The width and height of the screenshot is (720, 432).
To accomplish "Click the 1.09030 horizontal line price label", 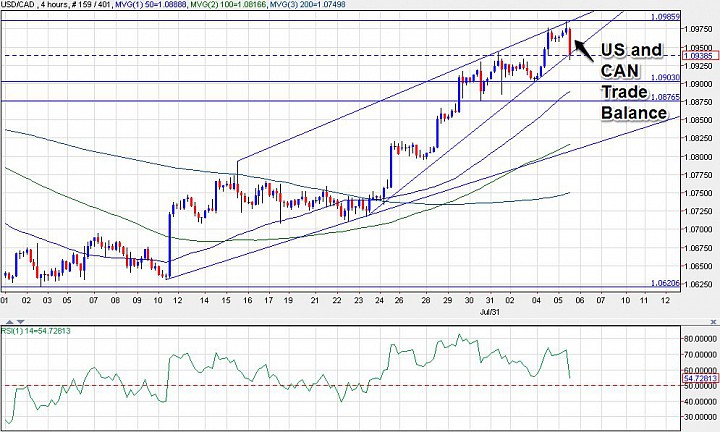I will pos(665,78).
